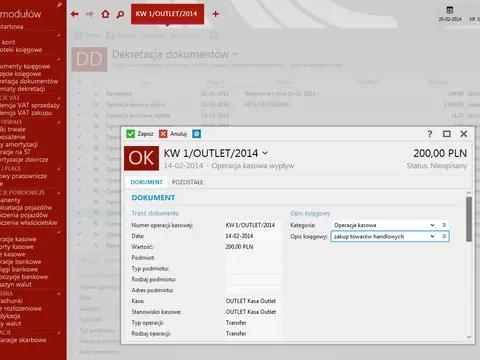The width and height of the screenshot is (480, 360).
Task: Click the green Zapisz checkmark icon
Action: pyautogui.click(x=130, y=134)
